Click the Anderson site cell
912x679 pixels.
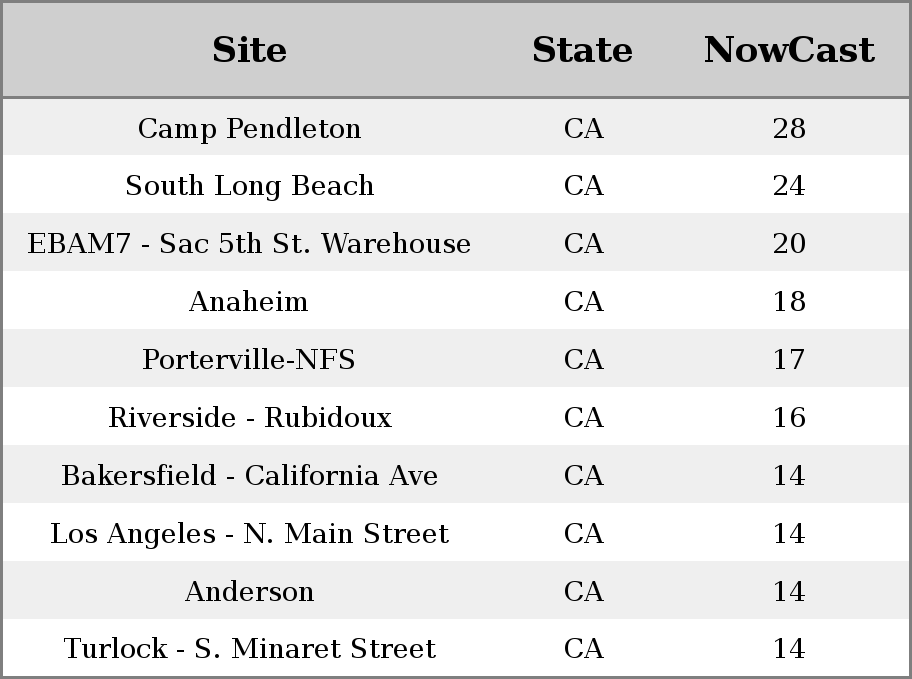(250, 592)
